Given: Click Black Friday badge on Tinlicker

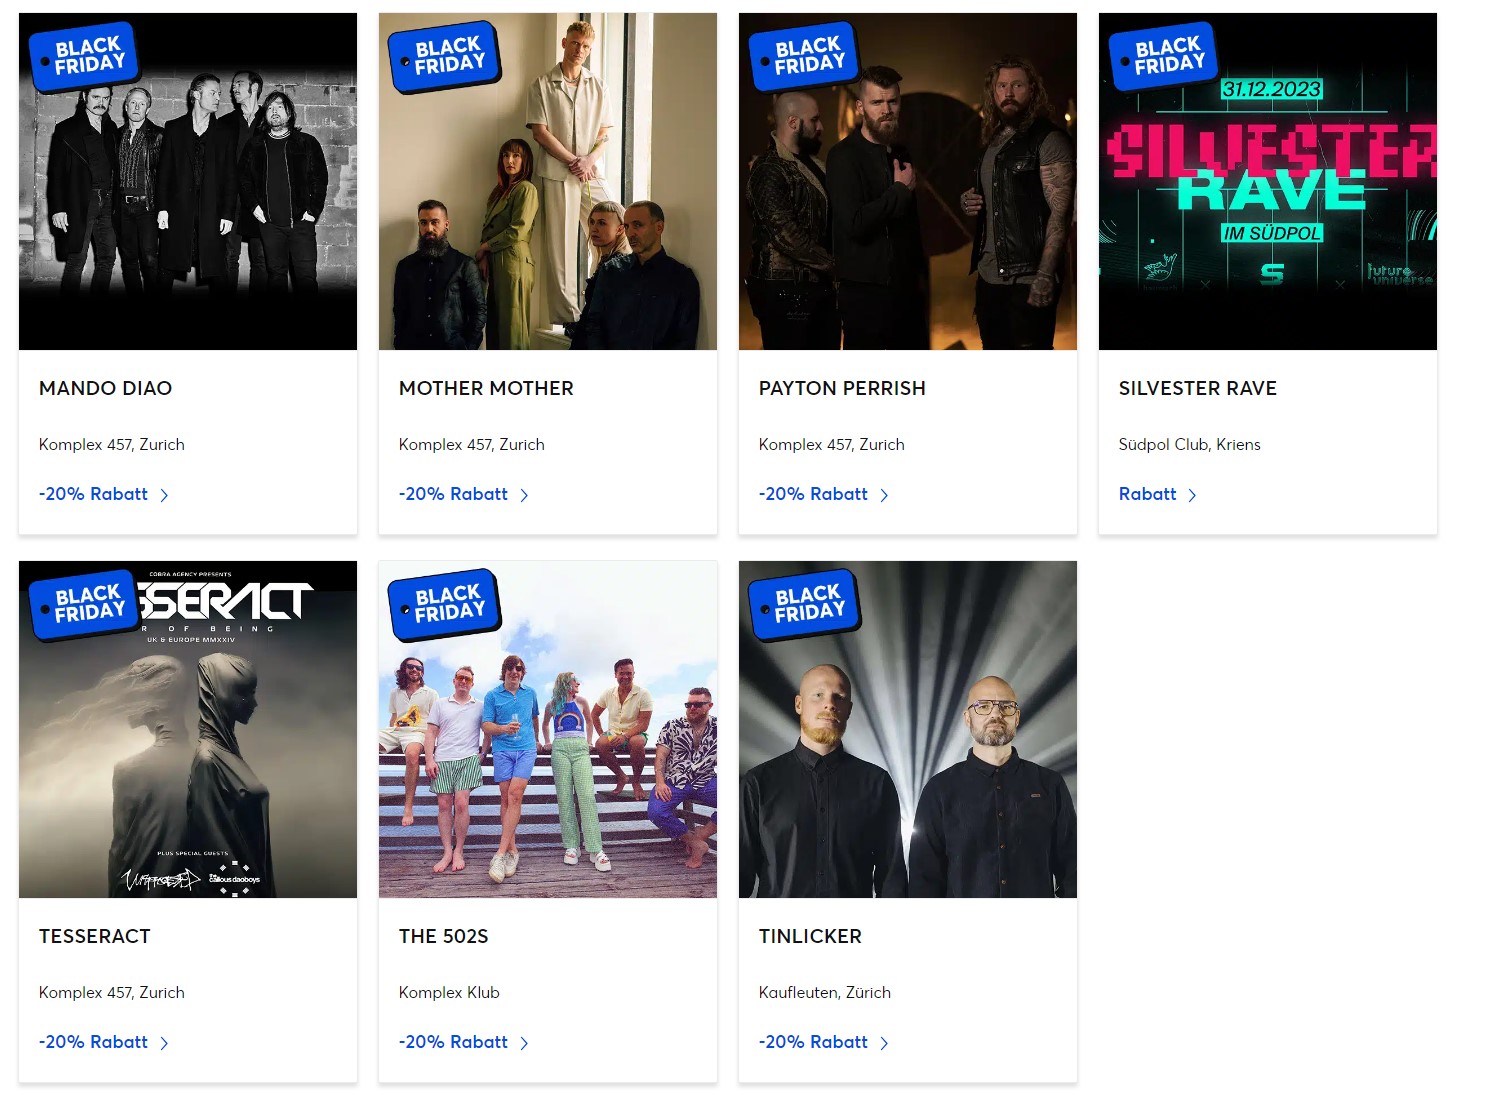Looking at the screenshot, I should pyautogui.click(x=804, y=604).
